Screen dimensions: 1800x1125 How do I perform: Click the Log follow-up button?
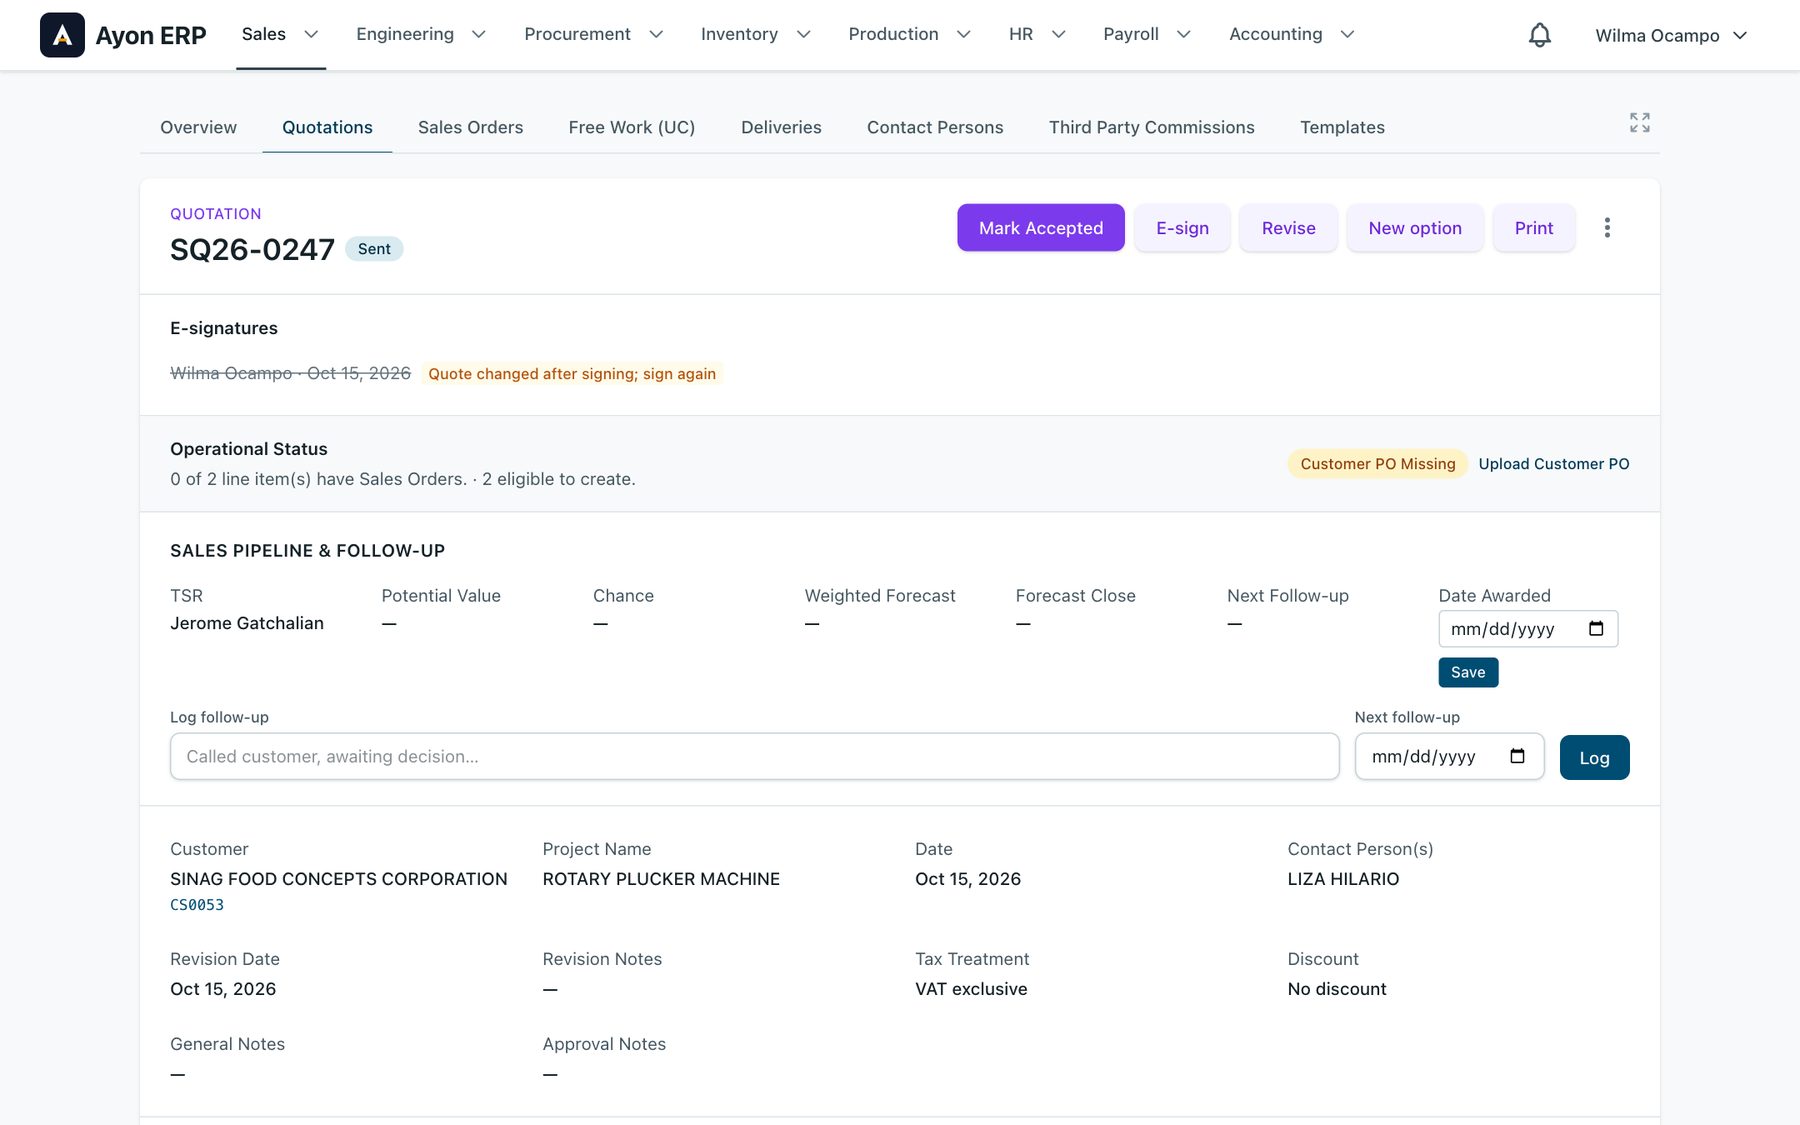(x=1594, y=757)
